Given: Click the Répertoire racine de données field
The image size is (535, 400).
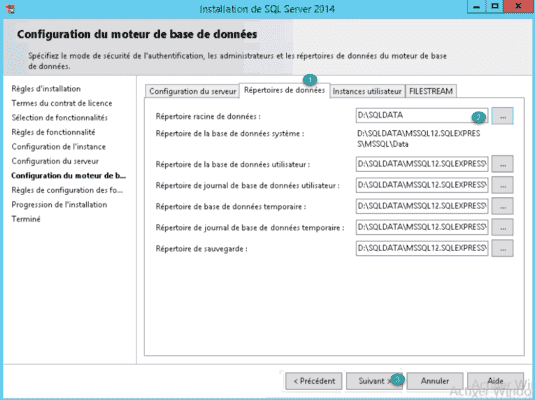Looking at the screenshot, I should point(422,115).
